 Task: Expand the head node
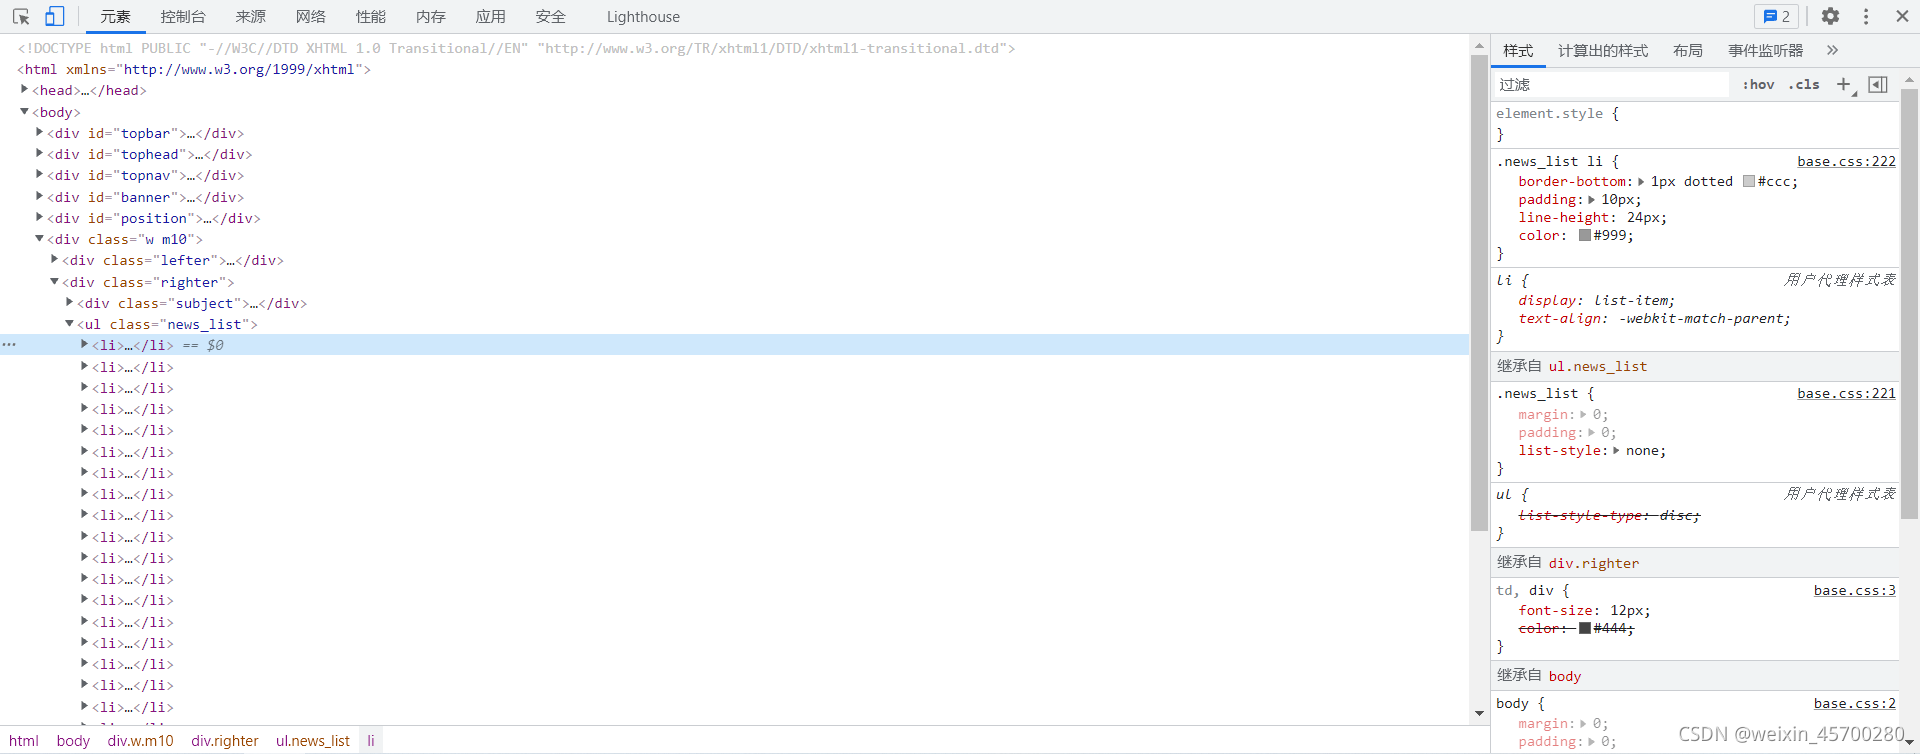pyautogui.click(x=25, y=90)
